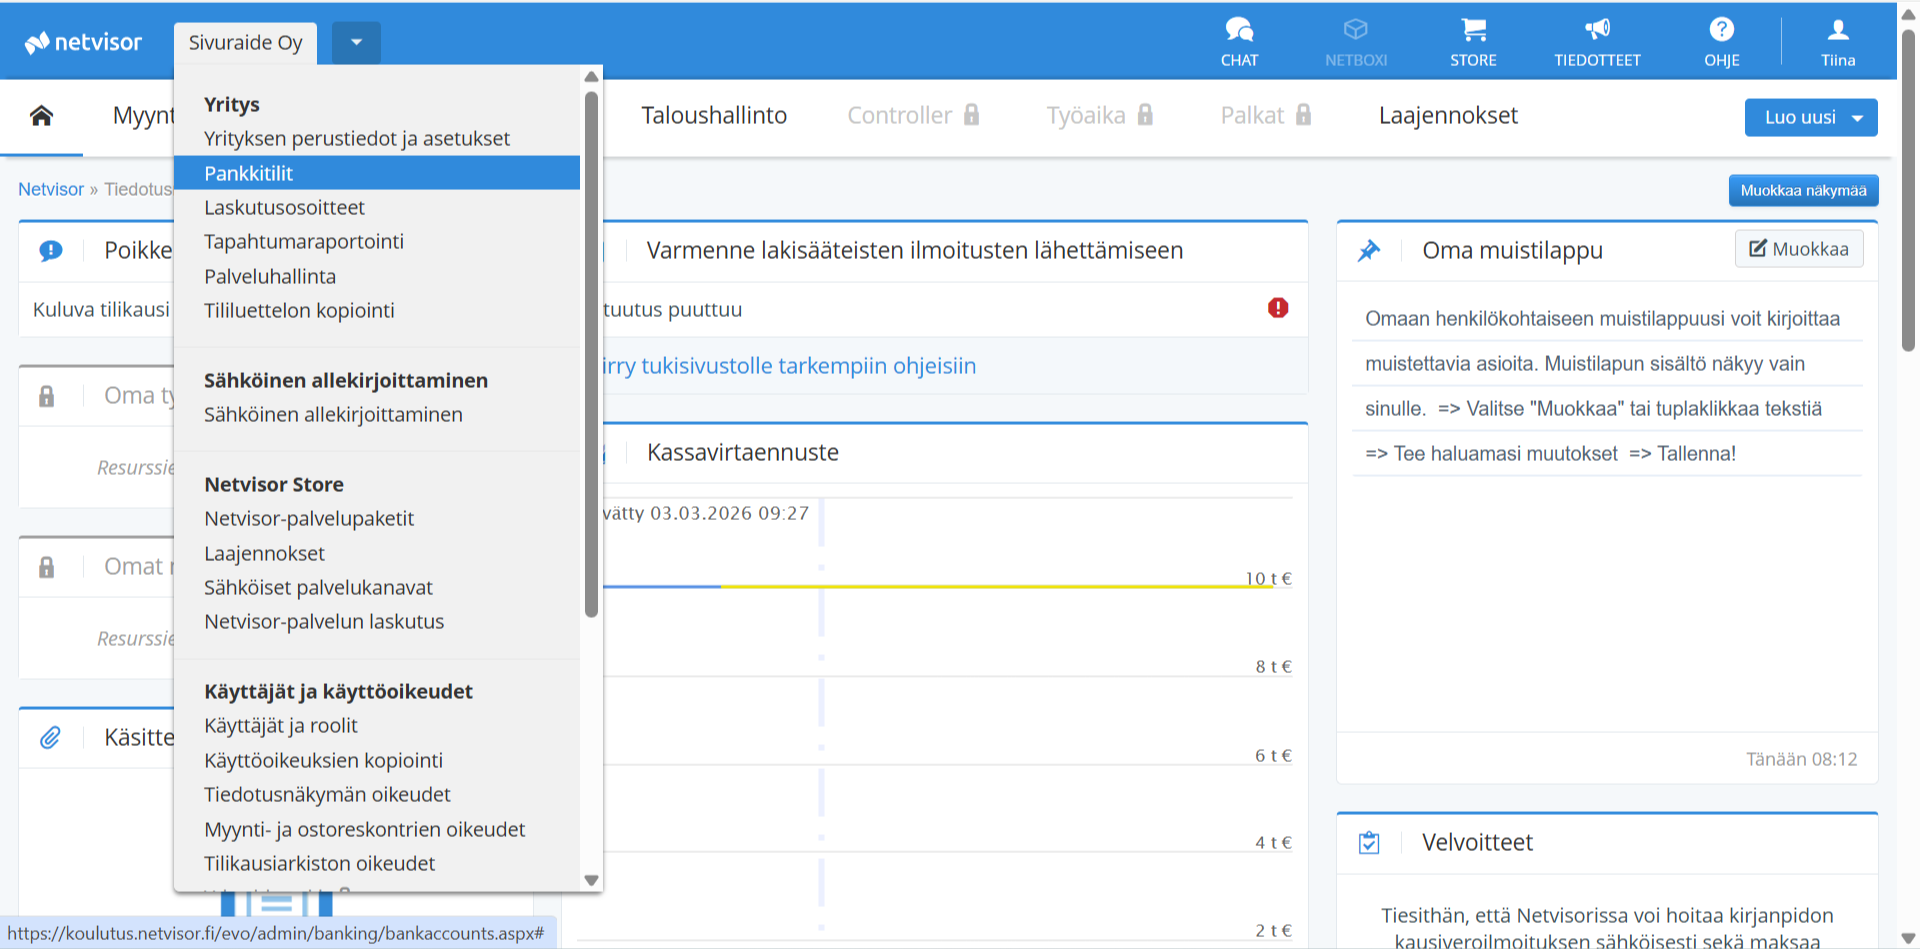This screenshot has width=1920, height=949.
Task: Click Muokkaa button on the muistilappu
Action: 1799,249
